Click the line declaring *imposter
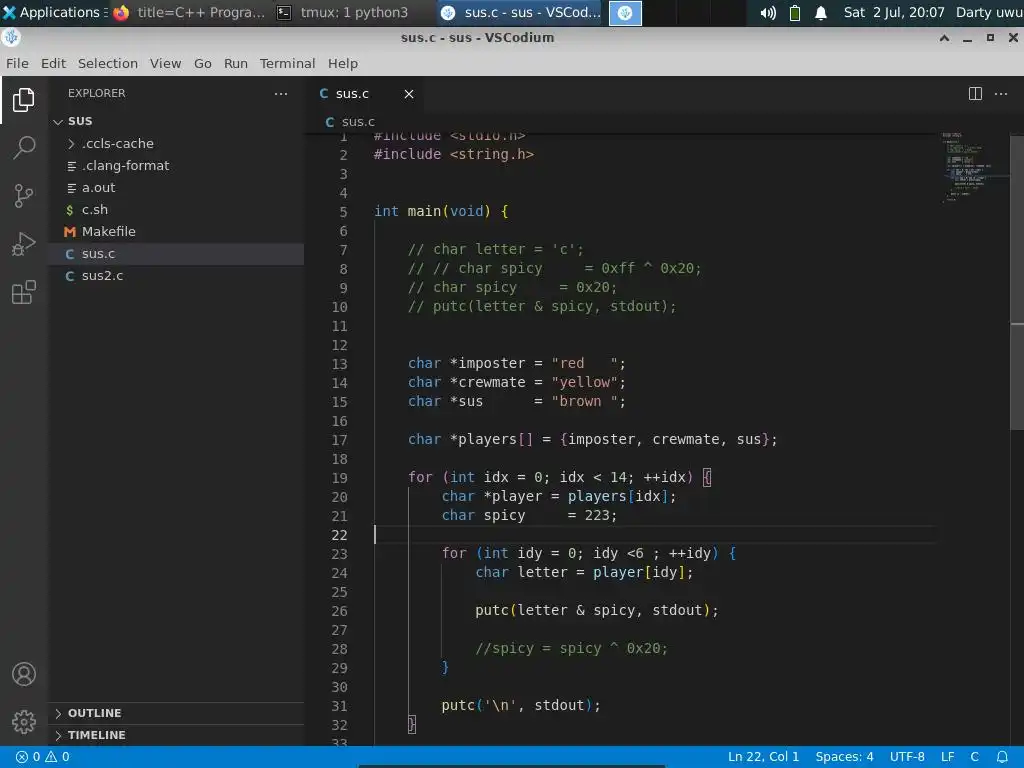The width and height of the screenshot is (1024, 768). pos(517,363)
